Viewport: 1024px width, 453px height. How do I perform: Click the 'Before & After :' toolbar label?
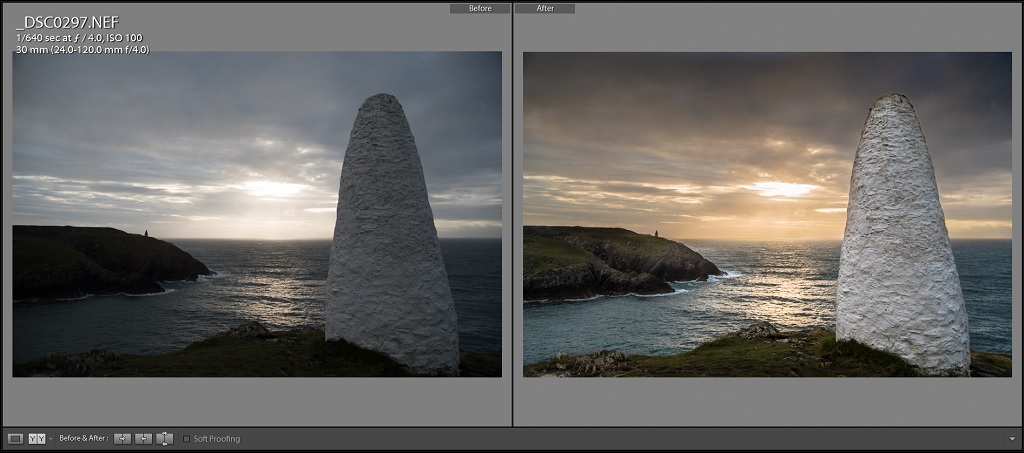click(83, 438)
